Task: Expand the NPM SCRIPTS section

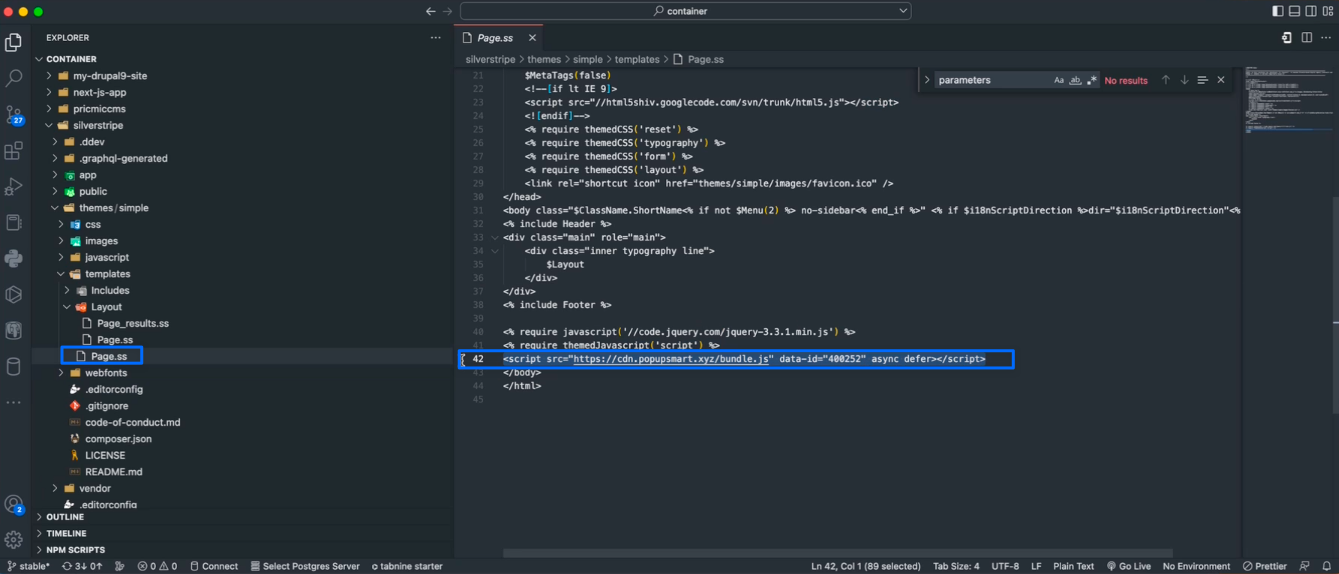Action: click(x=75, y=550)
